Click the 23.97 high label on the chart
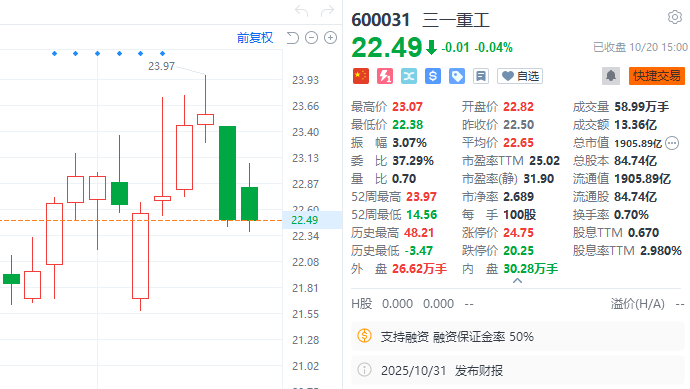 point(161,66)
